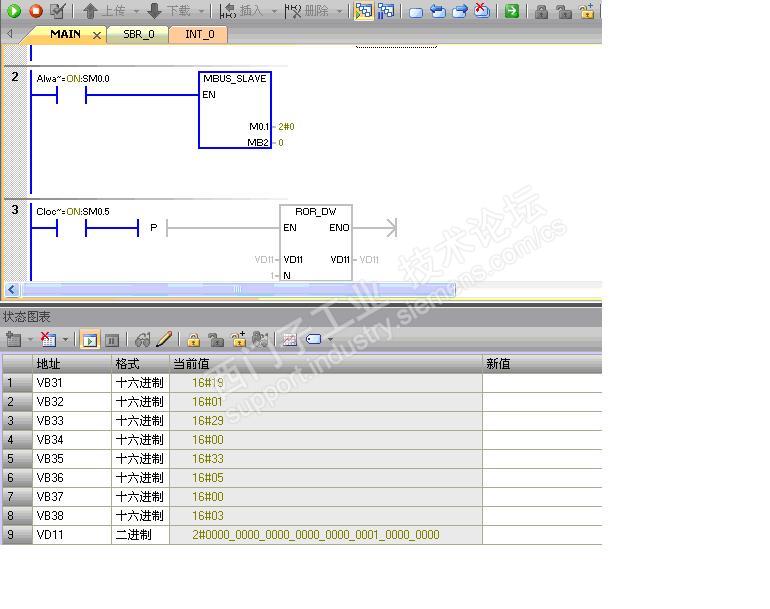Open the tag icon dropdown arrow
Viewport: 770px width, 609px height.
tap(330, 339)
